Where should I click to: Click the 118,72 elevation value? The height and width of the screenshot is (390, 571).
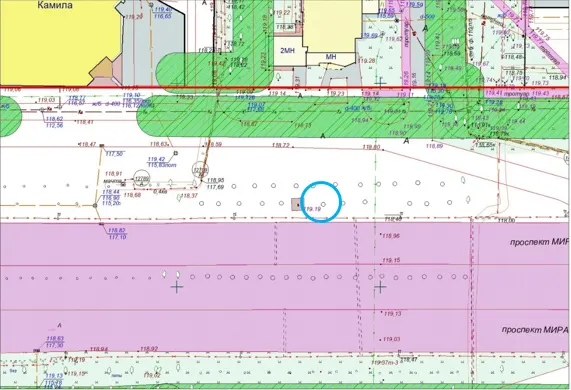(281, 145)
